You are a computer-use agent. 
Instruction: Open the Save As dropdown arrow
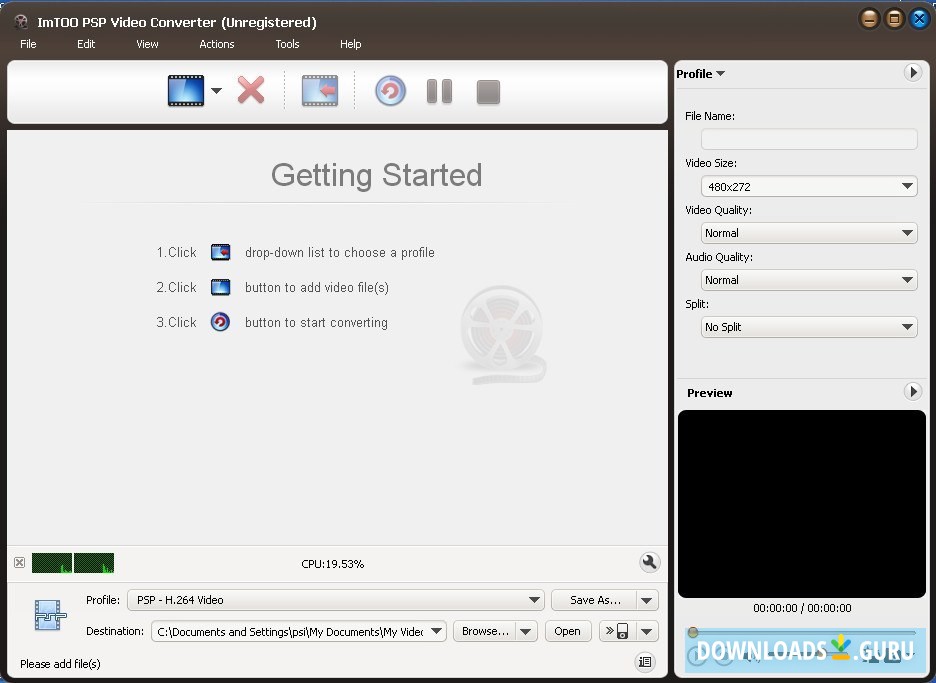(x=648, y=600)
